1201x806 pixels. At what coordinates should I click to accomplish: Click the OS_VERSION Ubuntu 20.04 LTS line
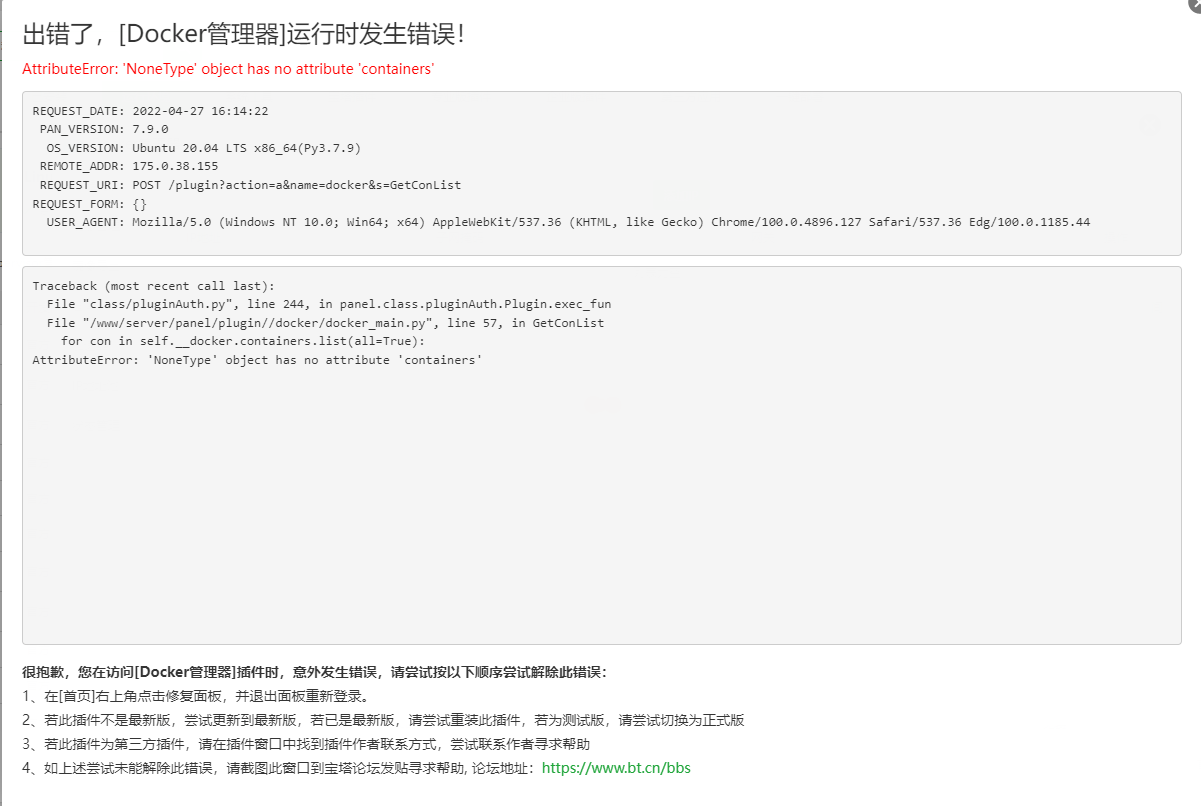click(x=203, y=148)
